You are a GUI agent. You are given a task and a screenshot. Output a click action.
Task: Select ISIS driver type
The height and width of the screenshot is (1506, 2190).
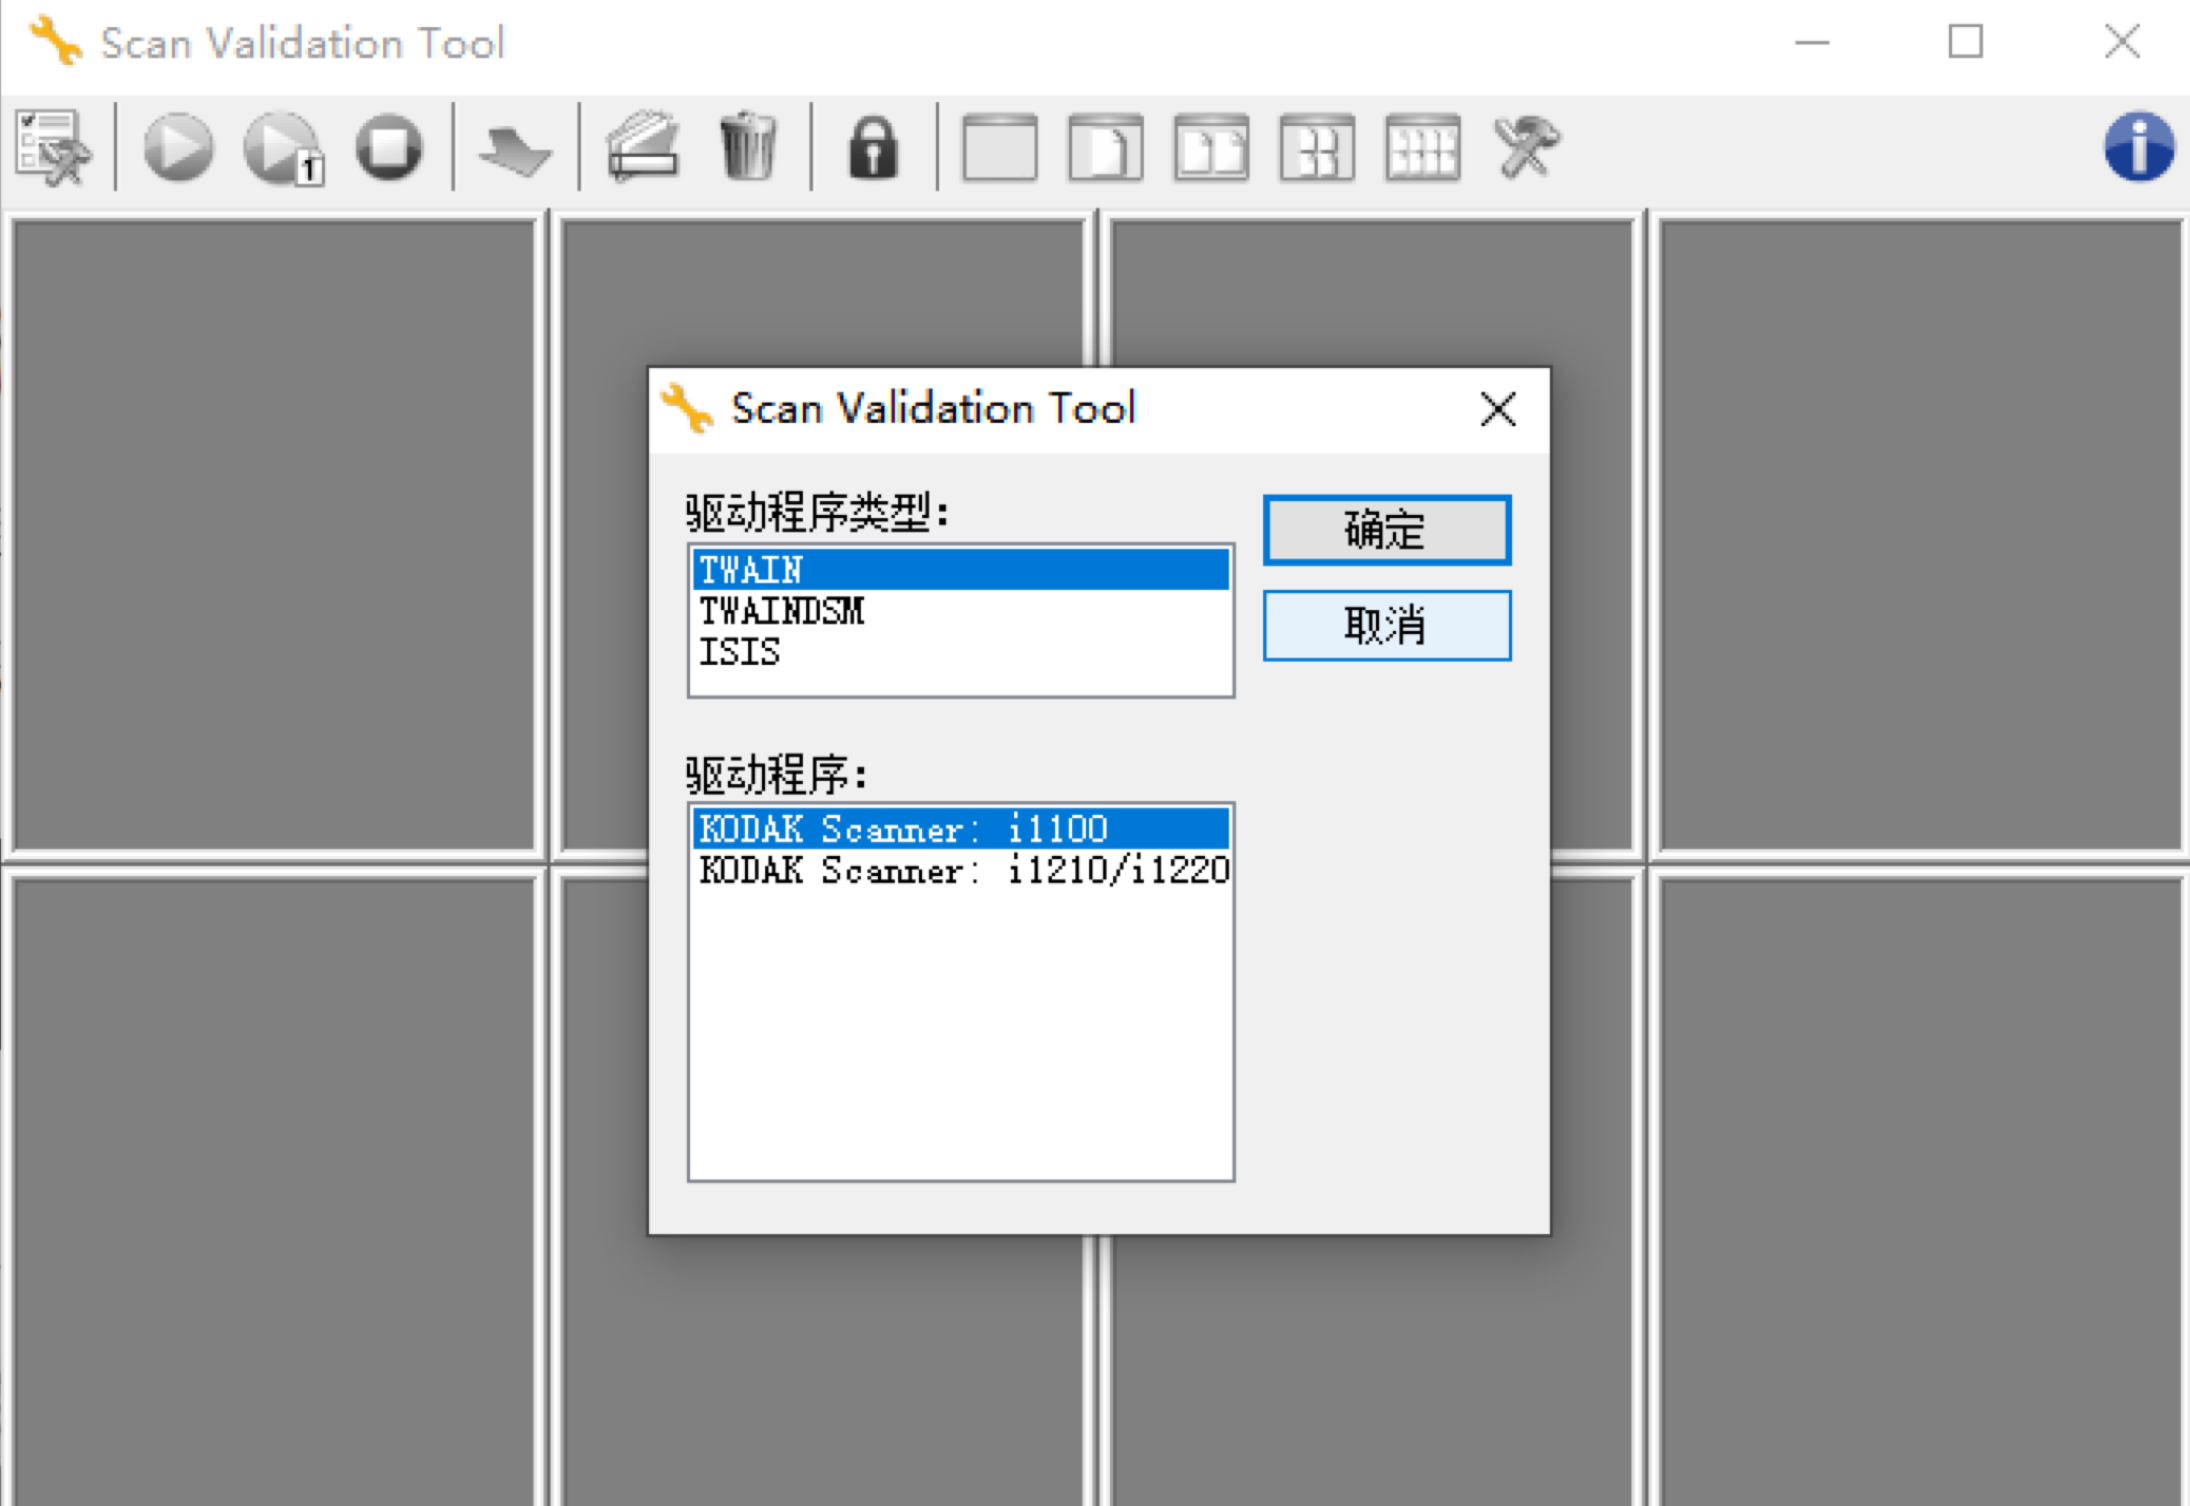coord(960,652)
